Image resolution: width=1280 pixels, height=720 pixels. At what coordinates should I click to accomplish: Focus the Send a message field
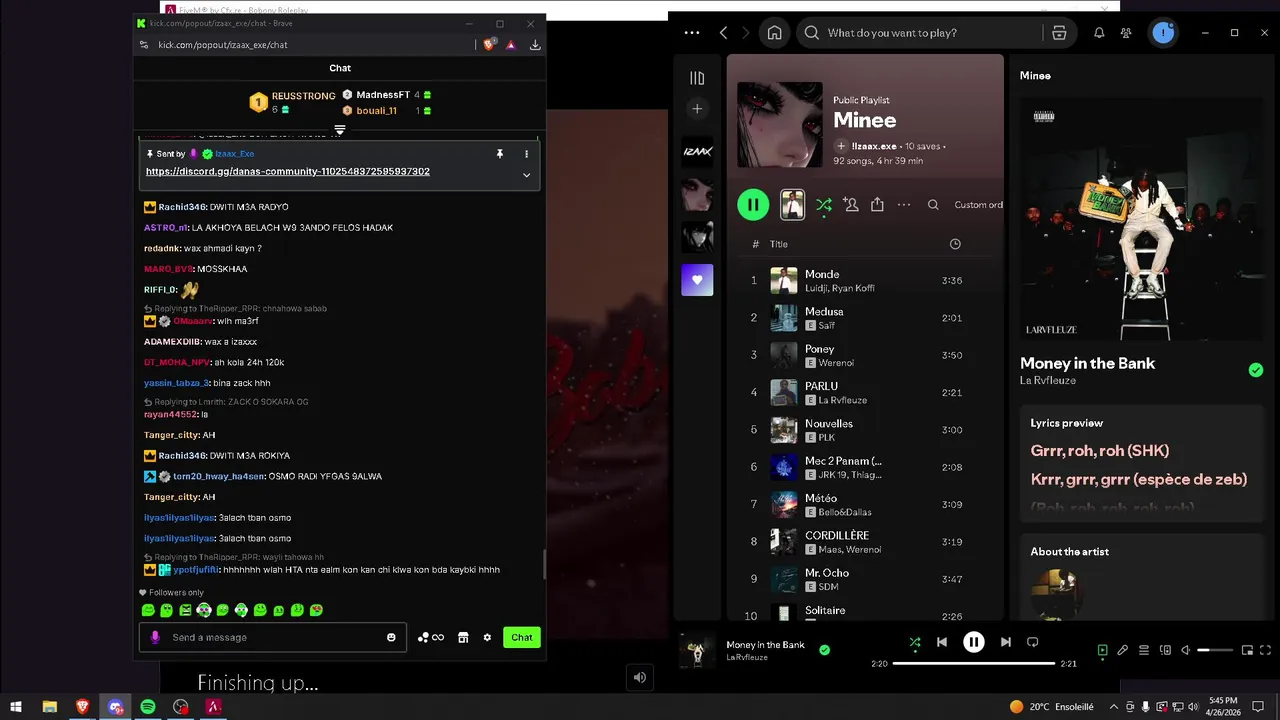tap(273, 637)
